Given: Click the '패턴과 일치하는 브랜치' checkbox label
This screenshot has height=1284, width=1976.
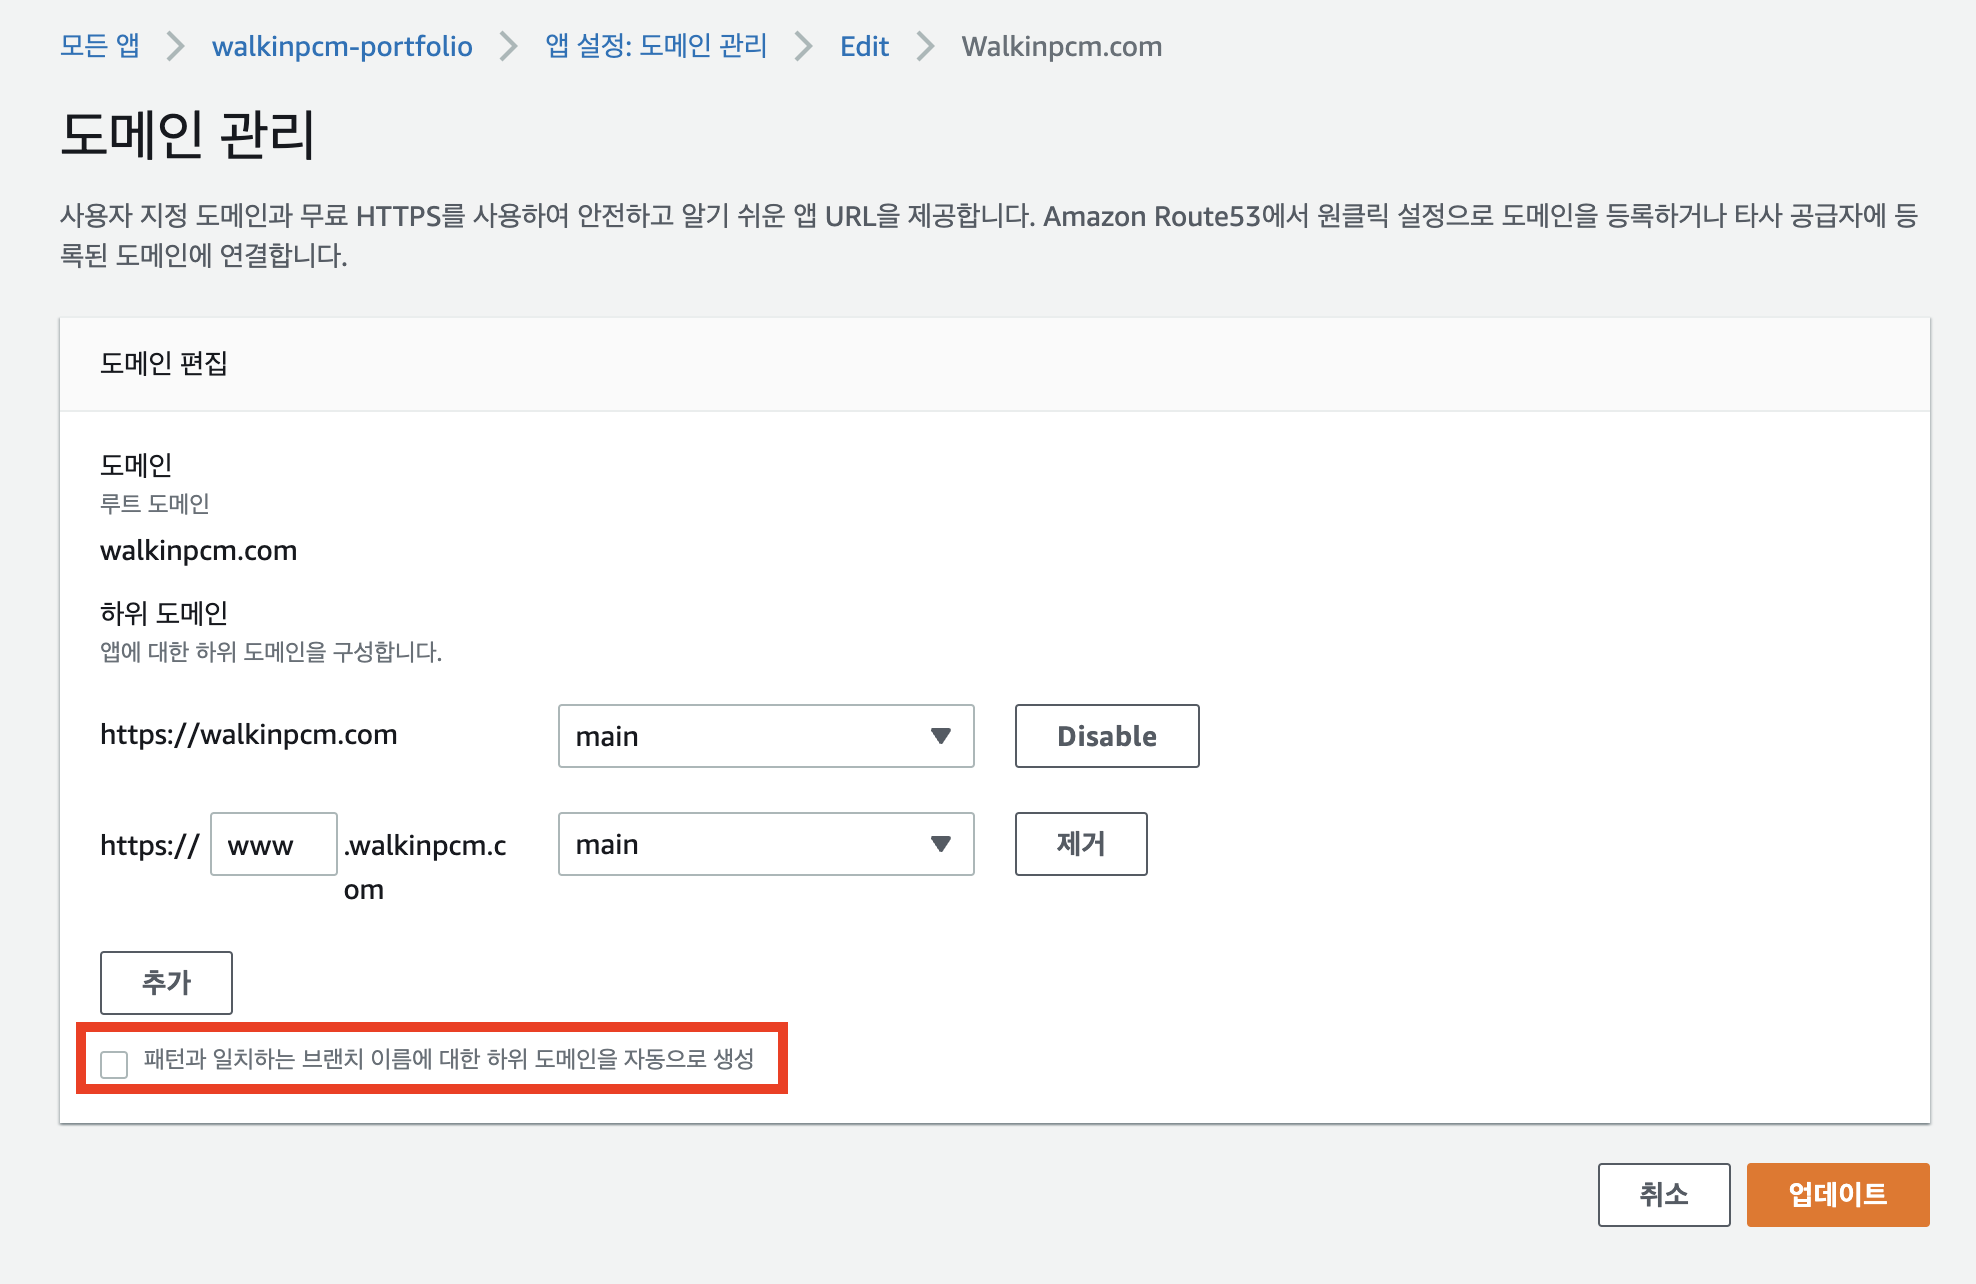Looking at the screenshot, I should [448, 1059].
